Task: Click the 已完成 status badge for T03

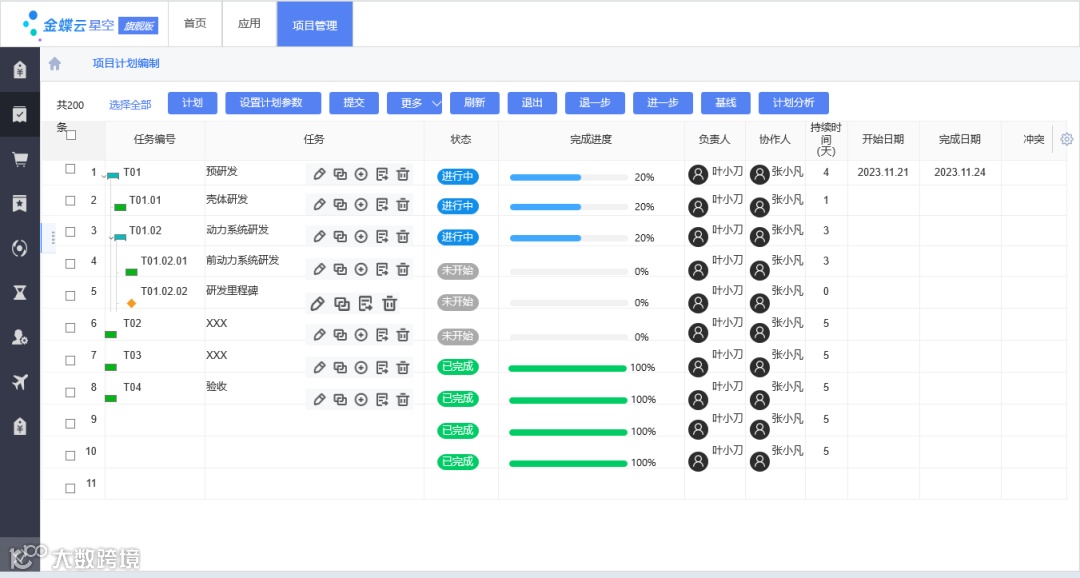Action: click(x=457, y=367)
